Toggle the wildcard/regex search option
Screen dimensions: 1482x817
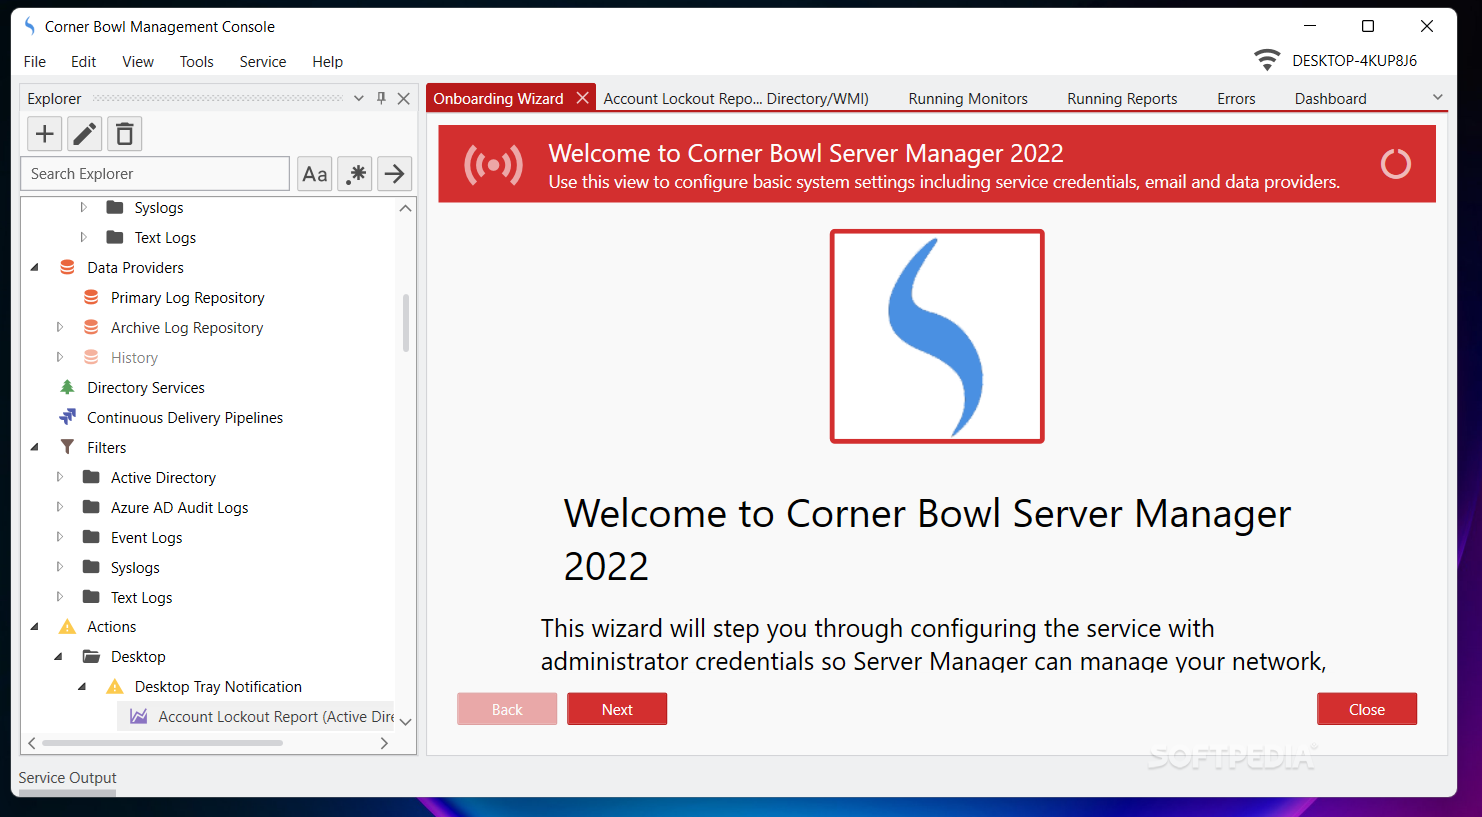click(355, 174)
